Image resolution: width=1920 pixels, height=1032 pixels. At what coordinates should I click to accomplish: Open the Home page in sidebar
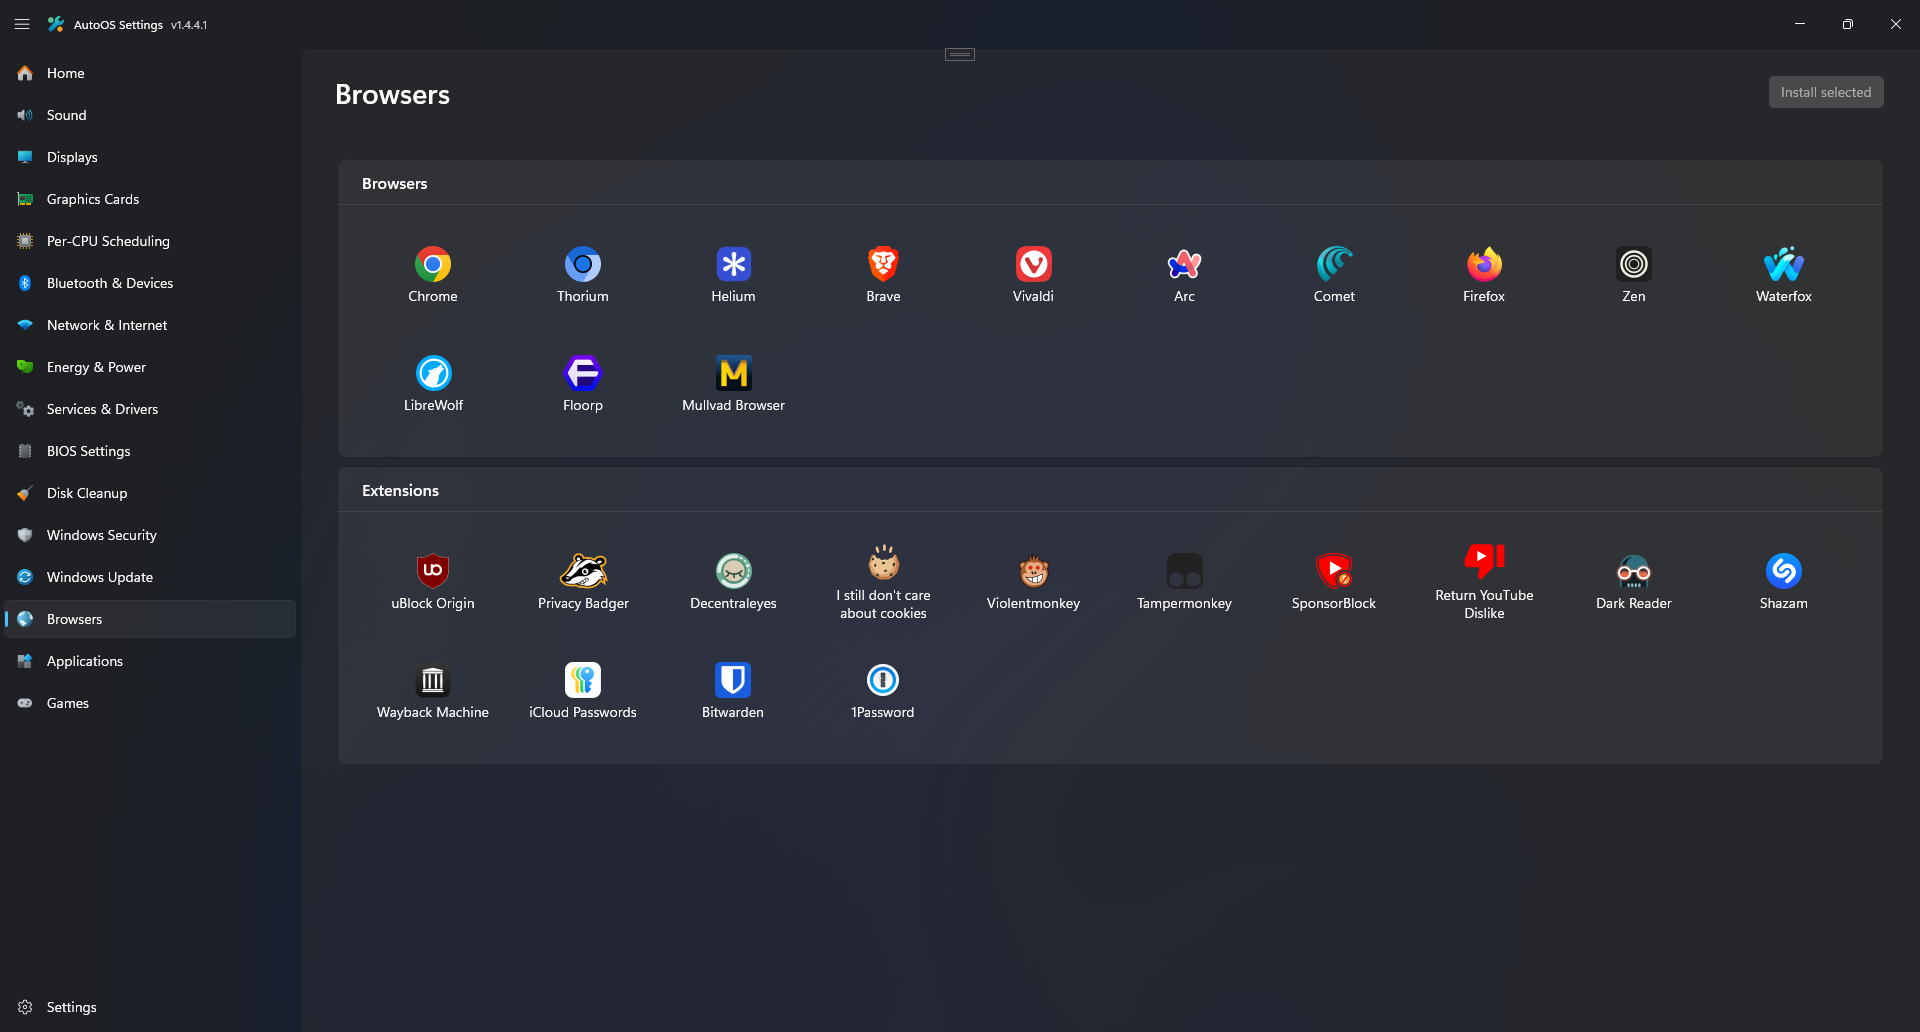click(150, 73)
